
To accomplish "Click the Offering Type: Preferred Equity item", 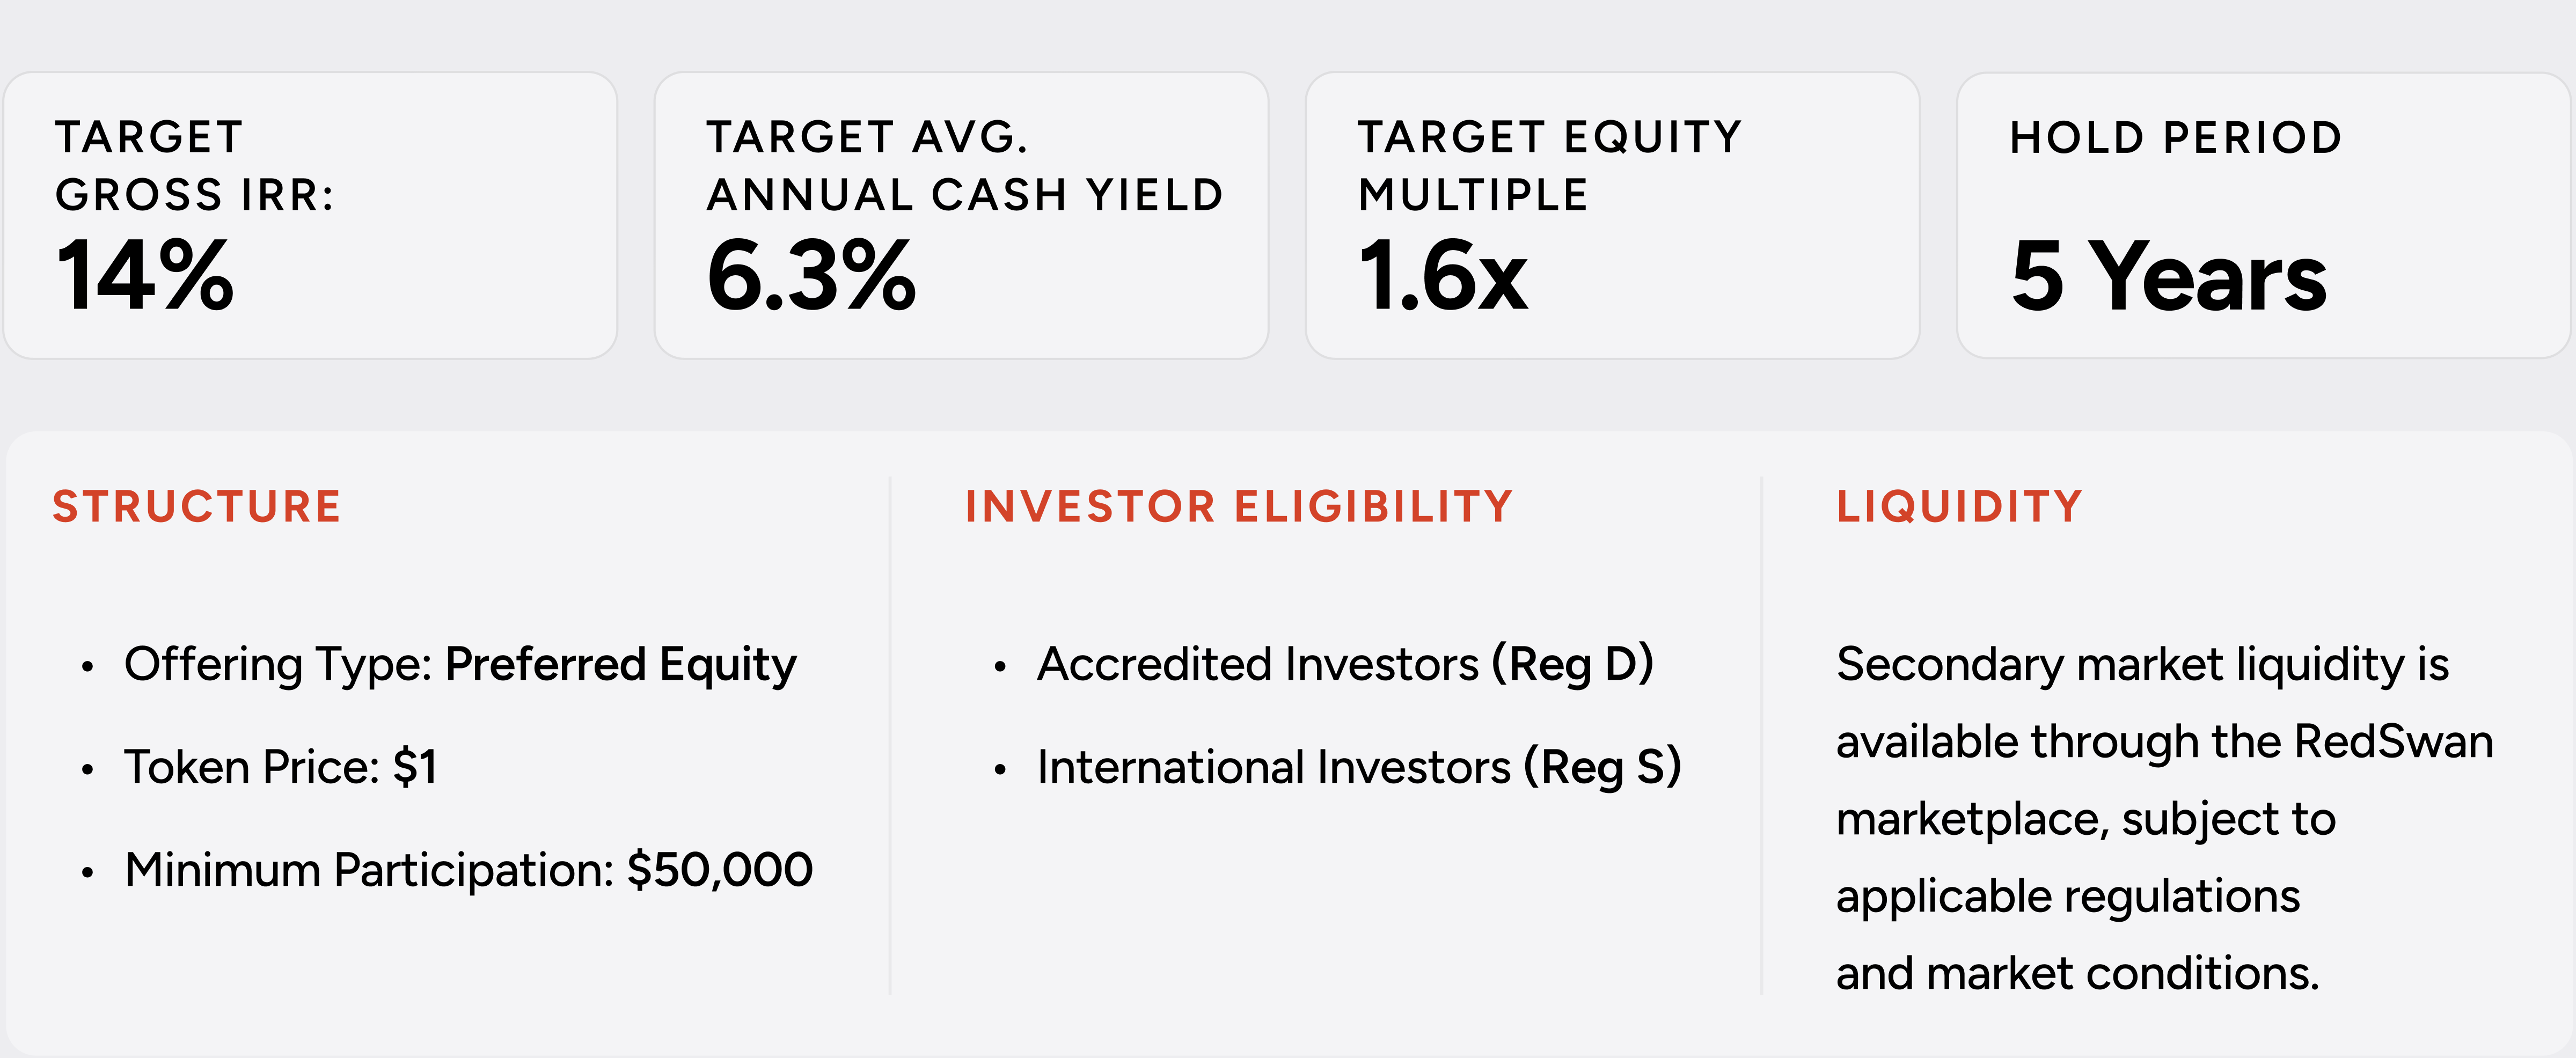I will [x=460, y=665].
